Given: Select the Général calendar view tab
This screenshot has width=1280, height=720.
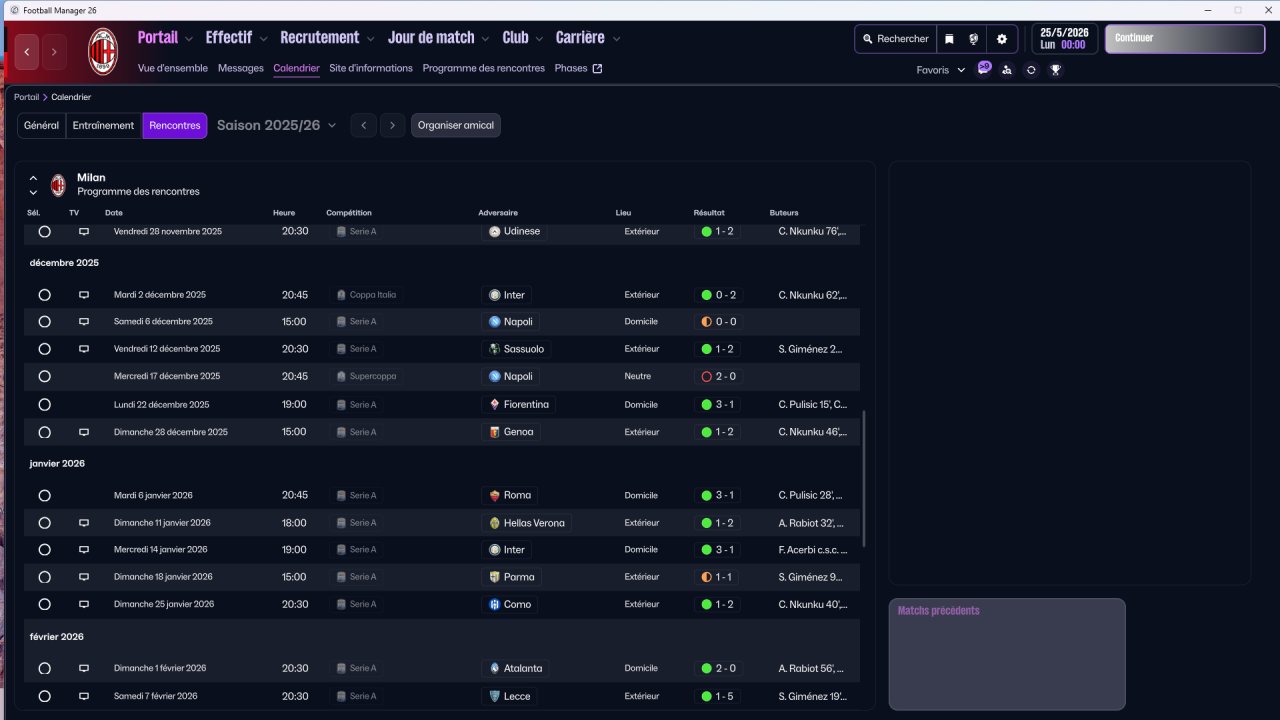Looking at the screenshot, I should (42, 125).
